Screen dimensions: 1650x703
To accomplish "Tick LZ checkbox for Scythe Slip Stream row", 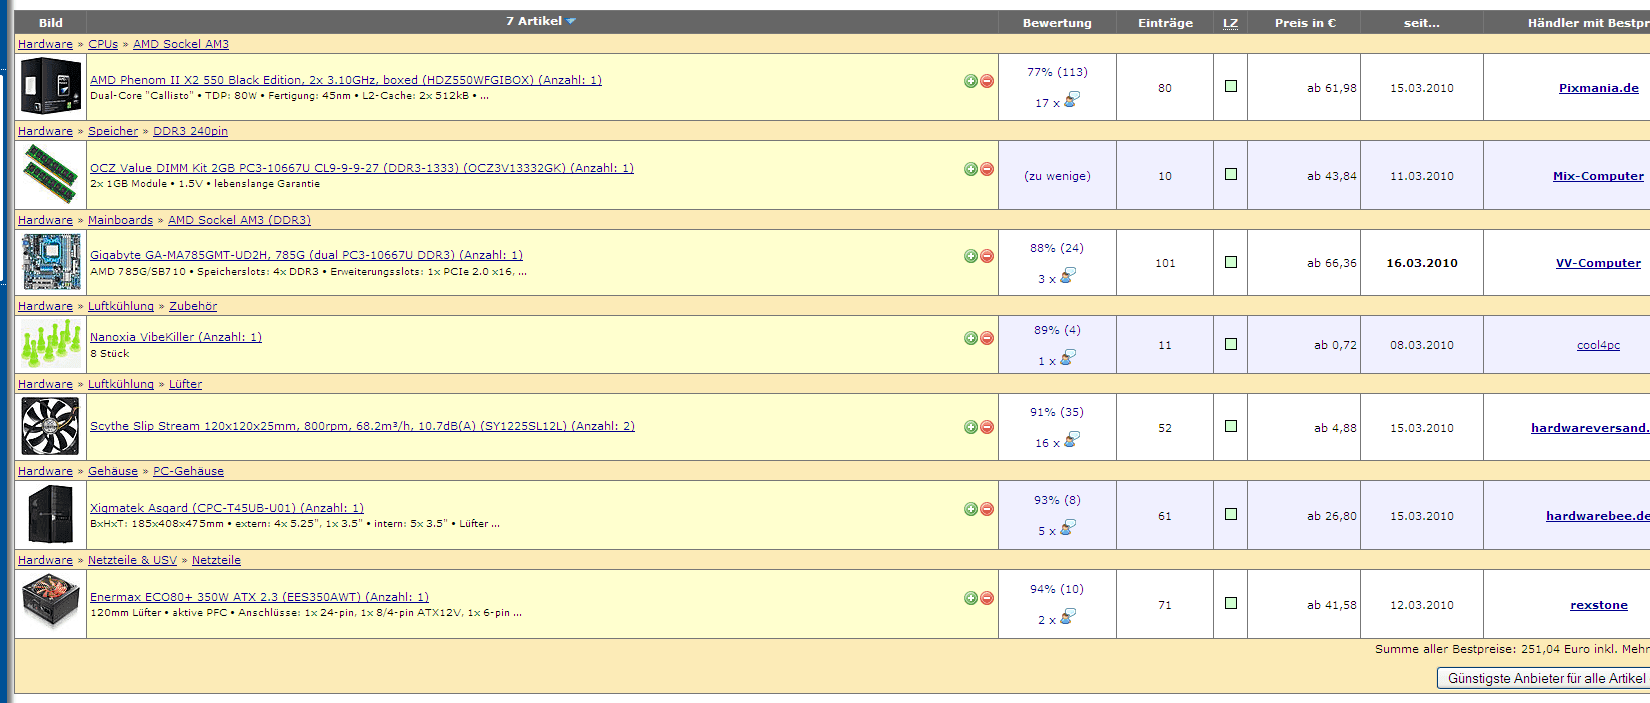I will (1231, 426).
